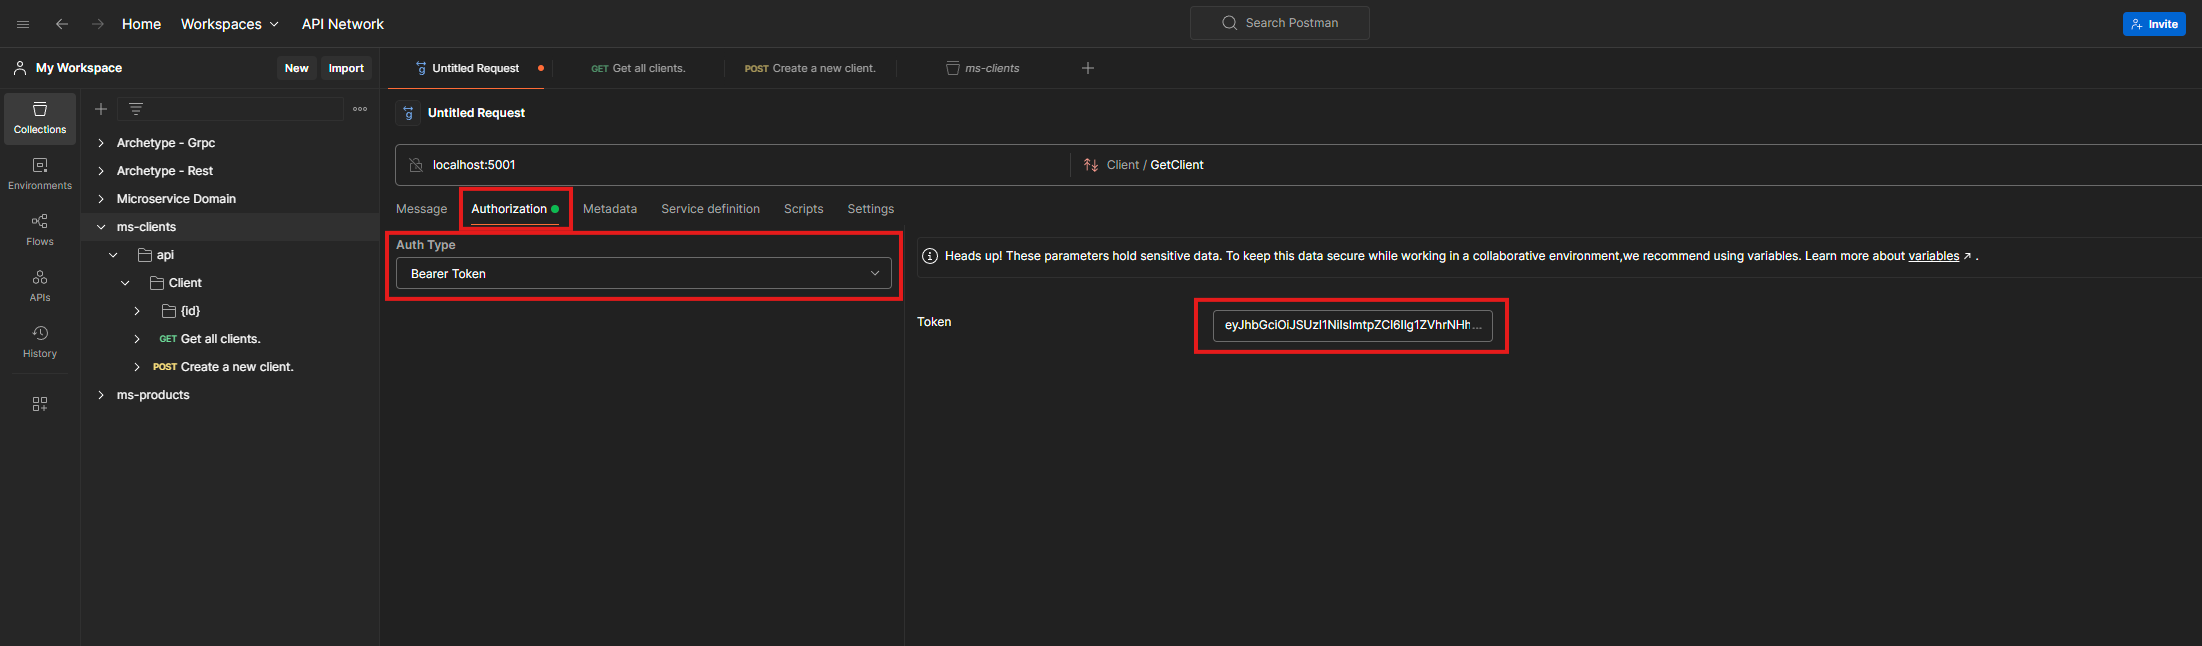This screenshot has width=2202, height=646.
Task: Open the hamburger menu icon
Action: pyautogui.click(x=23, y=24)
